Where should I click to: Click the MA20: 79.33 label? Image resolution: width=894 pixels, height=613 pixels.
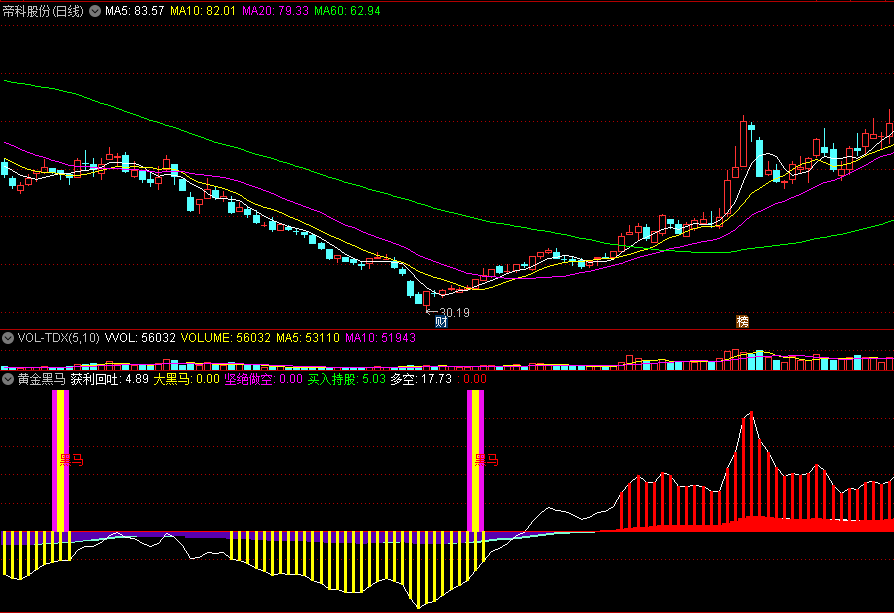pos(275,11)
